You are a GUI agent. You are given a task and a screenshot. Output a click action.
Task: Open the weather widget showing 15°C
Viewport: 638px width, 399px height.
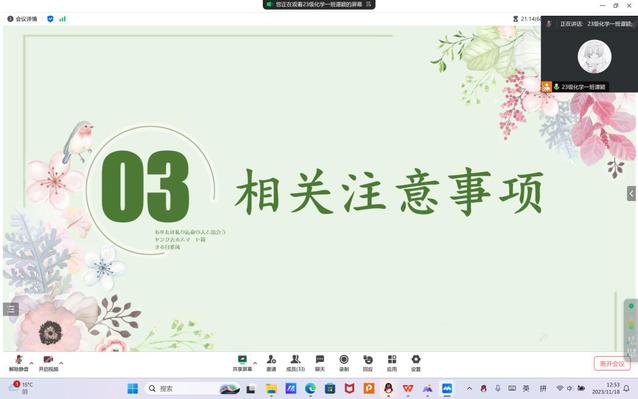pyautogui.click(x=21, y=388)
